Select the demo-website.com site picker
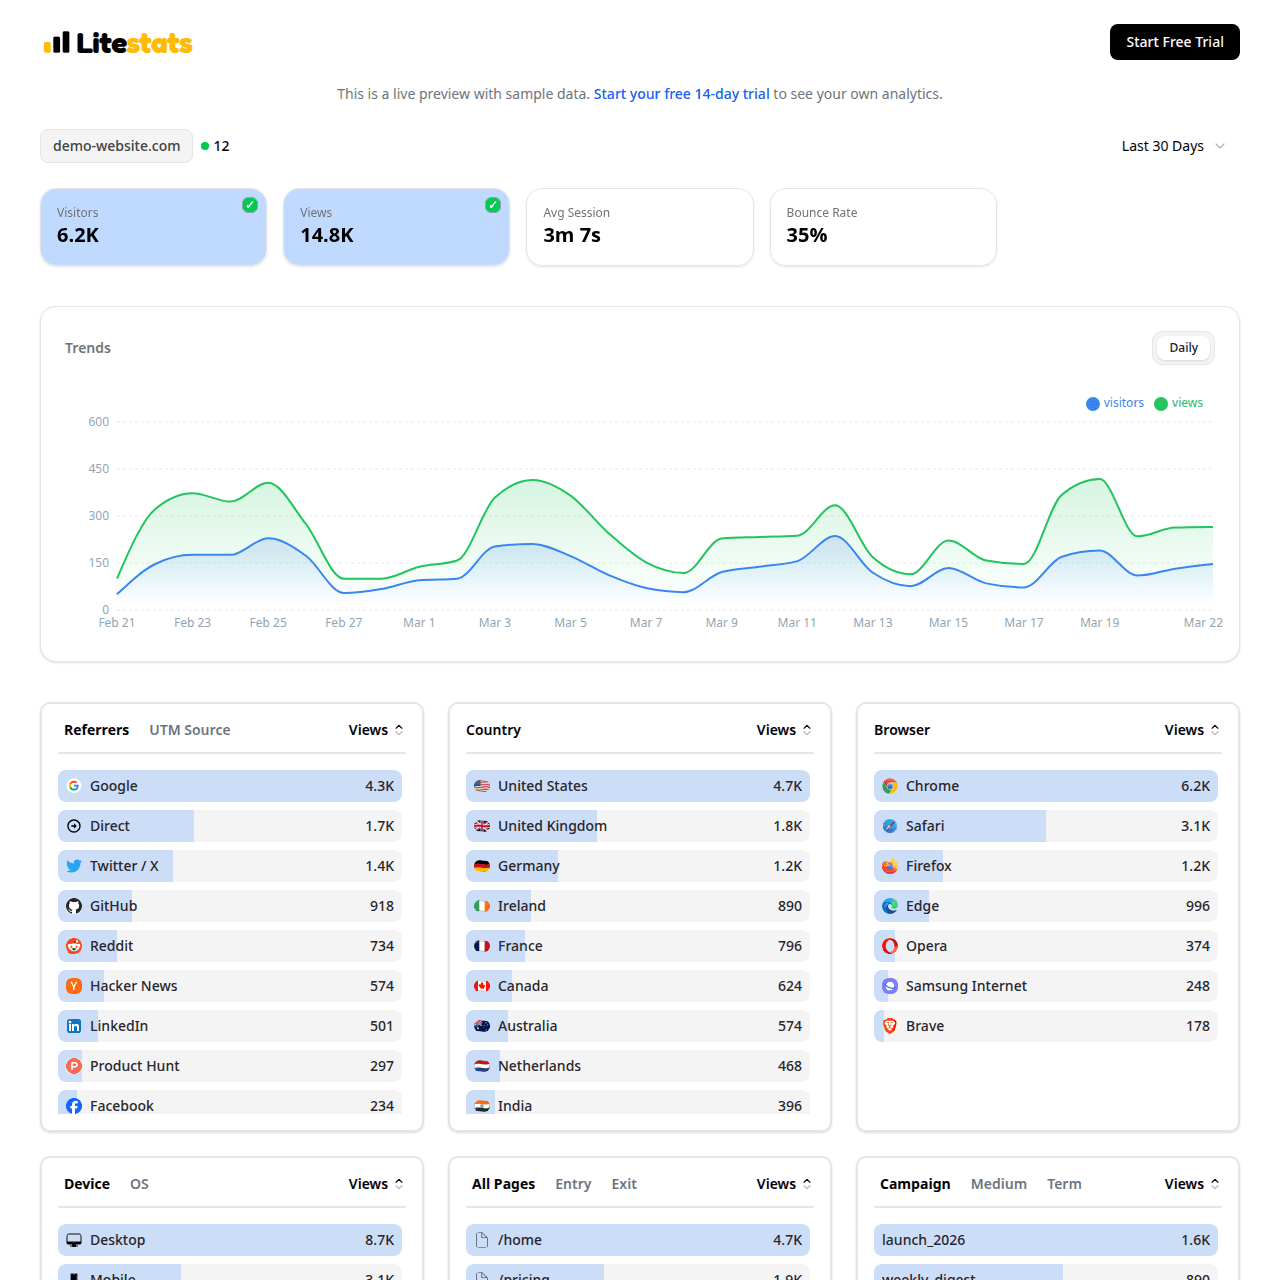The image size is (1280, 1280). click(x=116, y=146)
